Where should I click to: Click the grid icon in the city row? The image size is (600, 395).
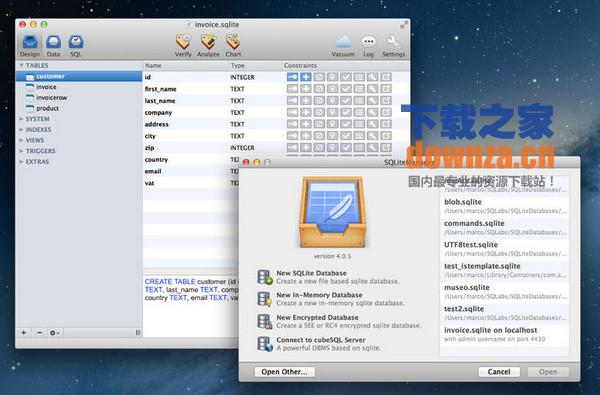359,136
